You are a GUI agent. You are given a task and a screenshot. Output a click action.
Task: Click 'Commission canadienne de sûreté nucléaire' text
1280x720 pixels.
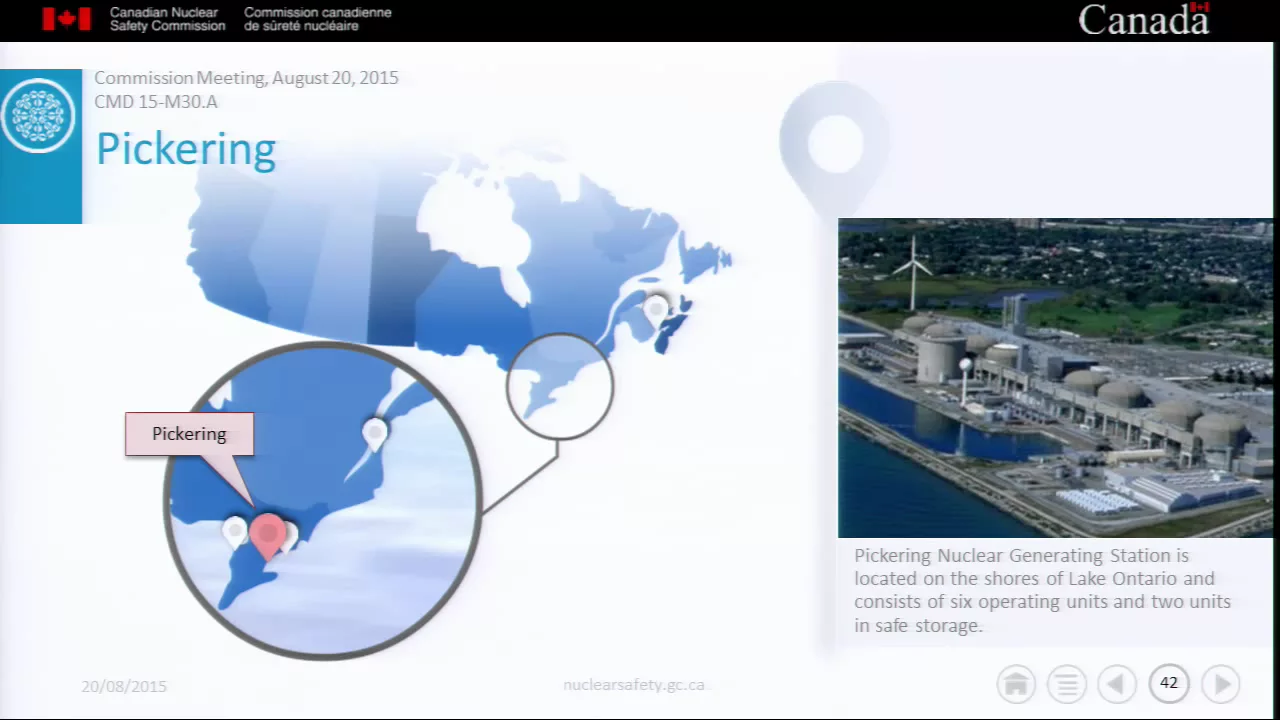(x=318, y=19)
